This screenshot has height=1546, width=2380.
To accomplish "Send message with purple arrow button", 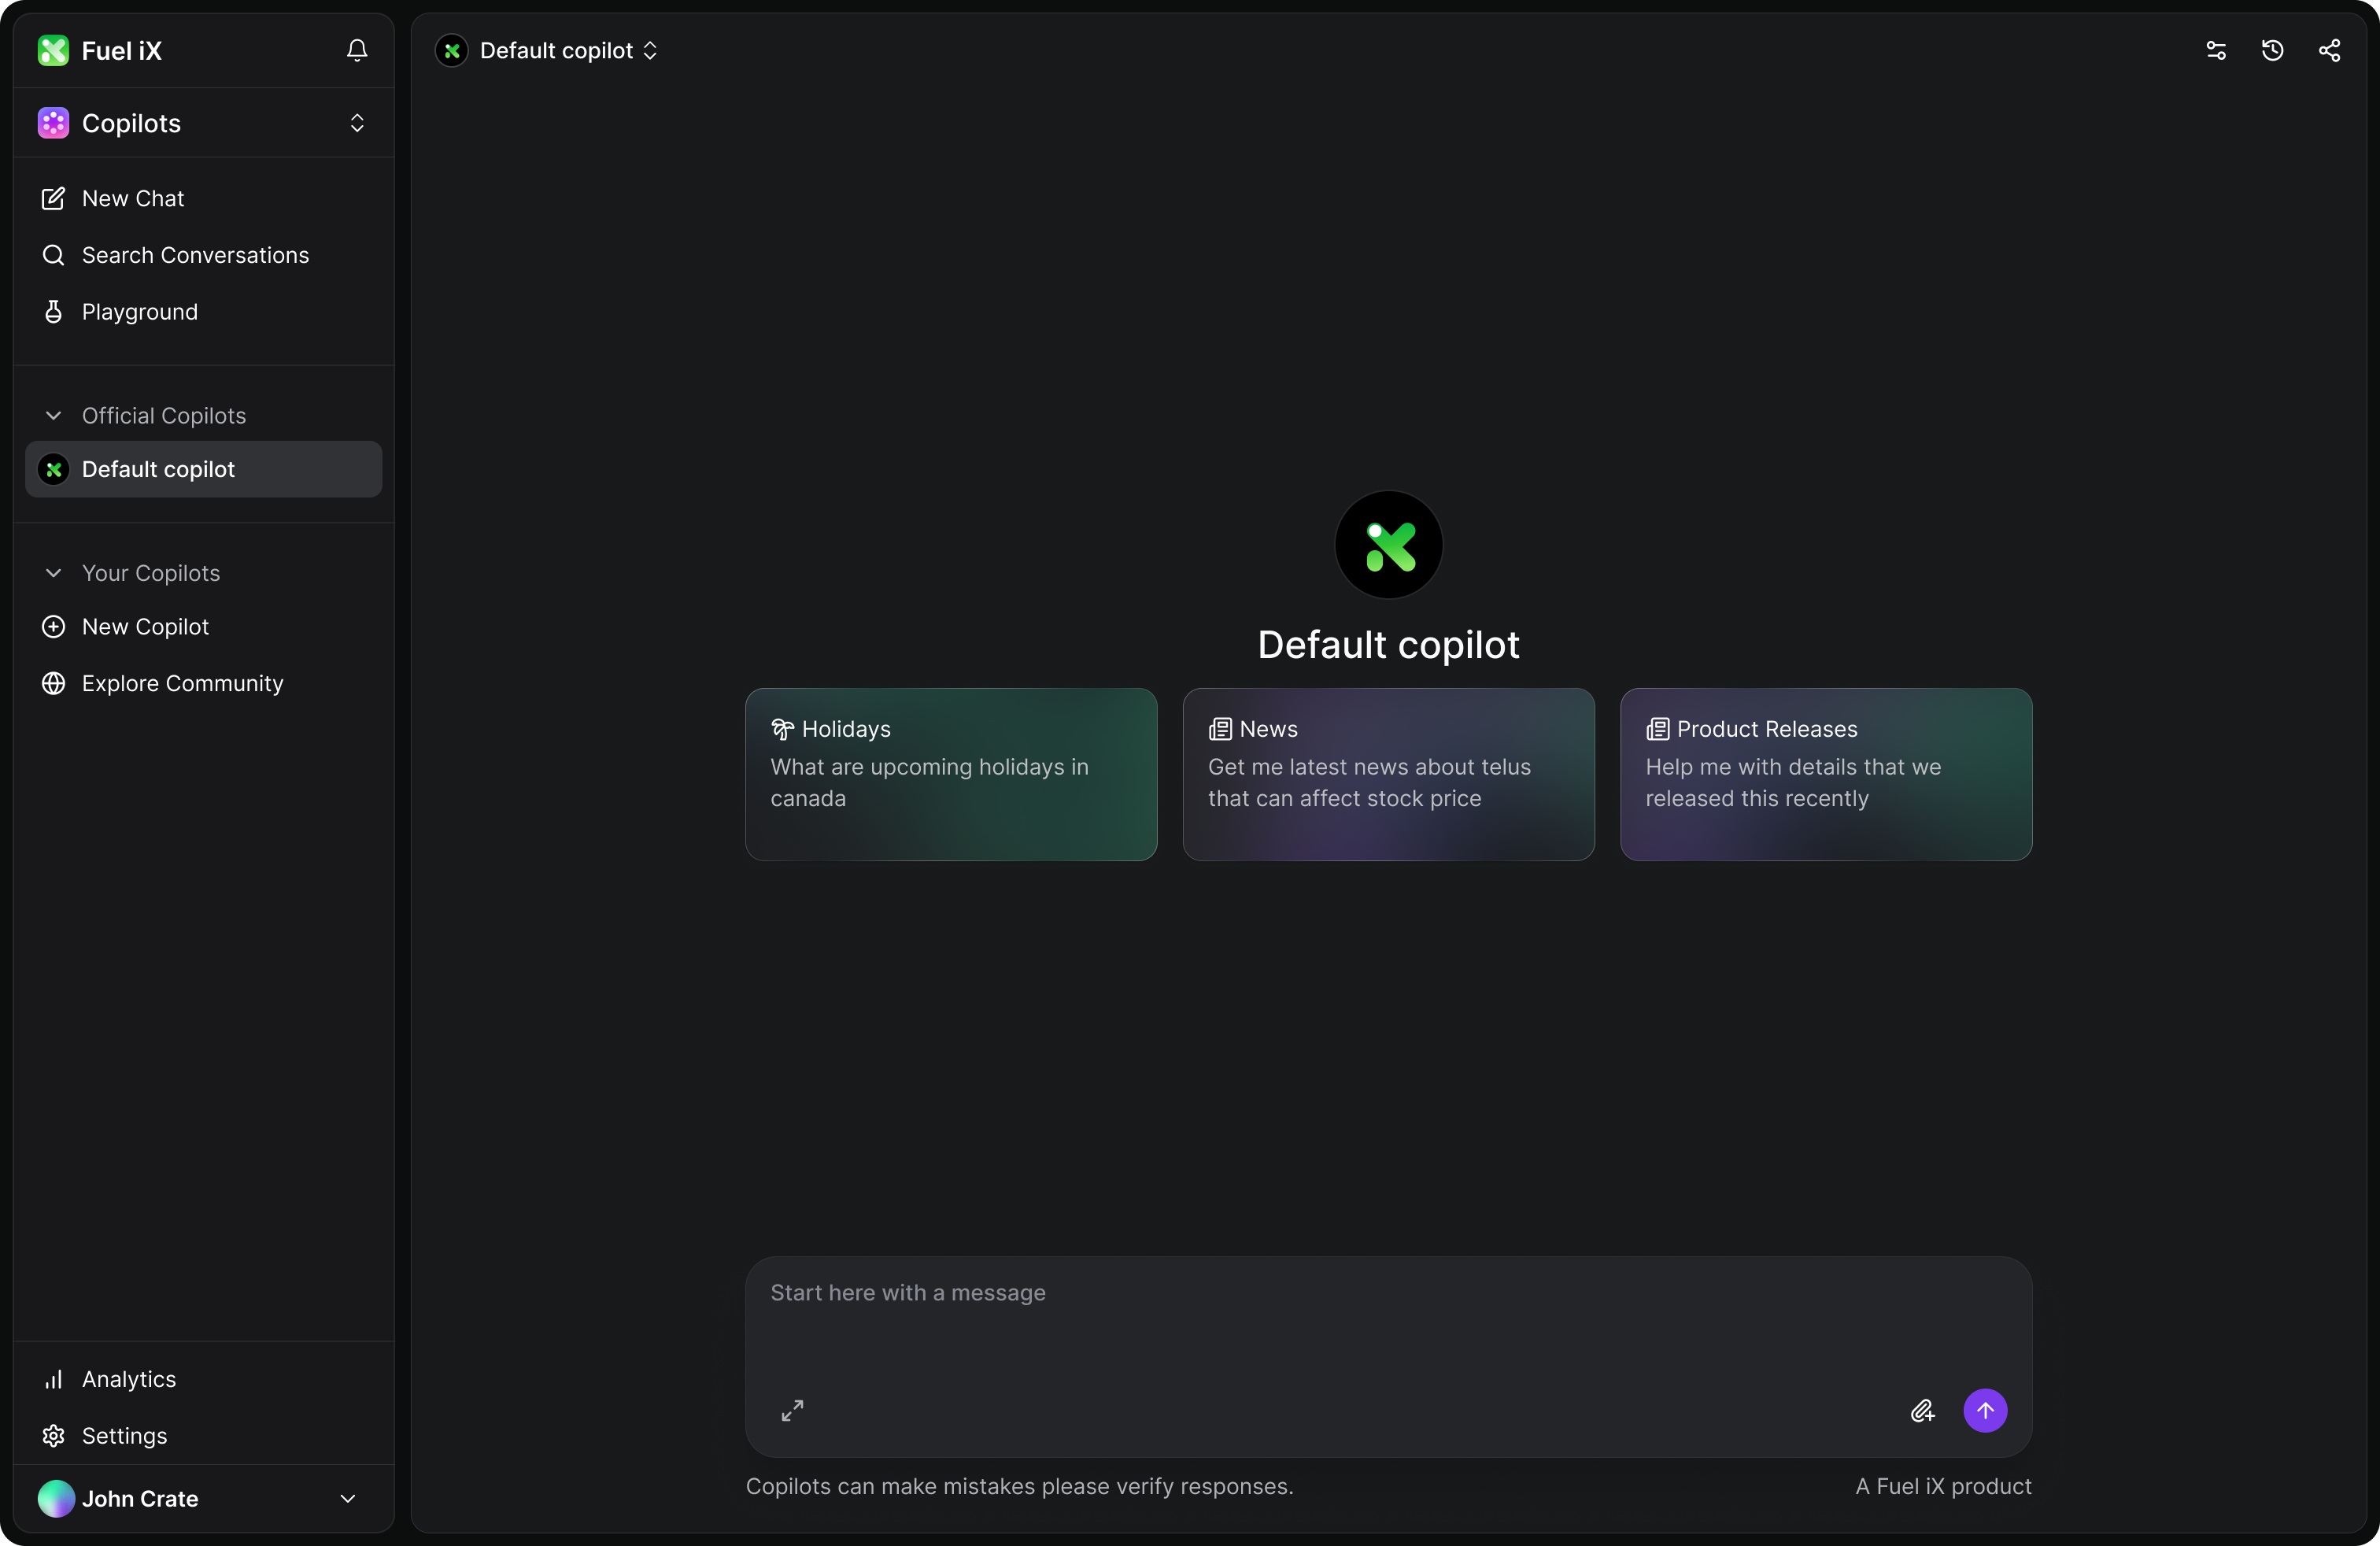I will click(1986, 1410).
